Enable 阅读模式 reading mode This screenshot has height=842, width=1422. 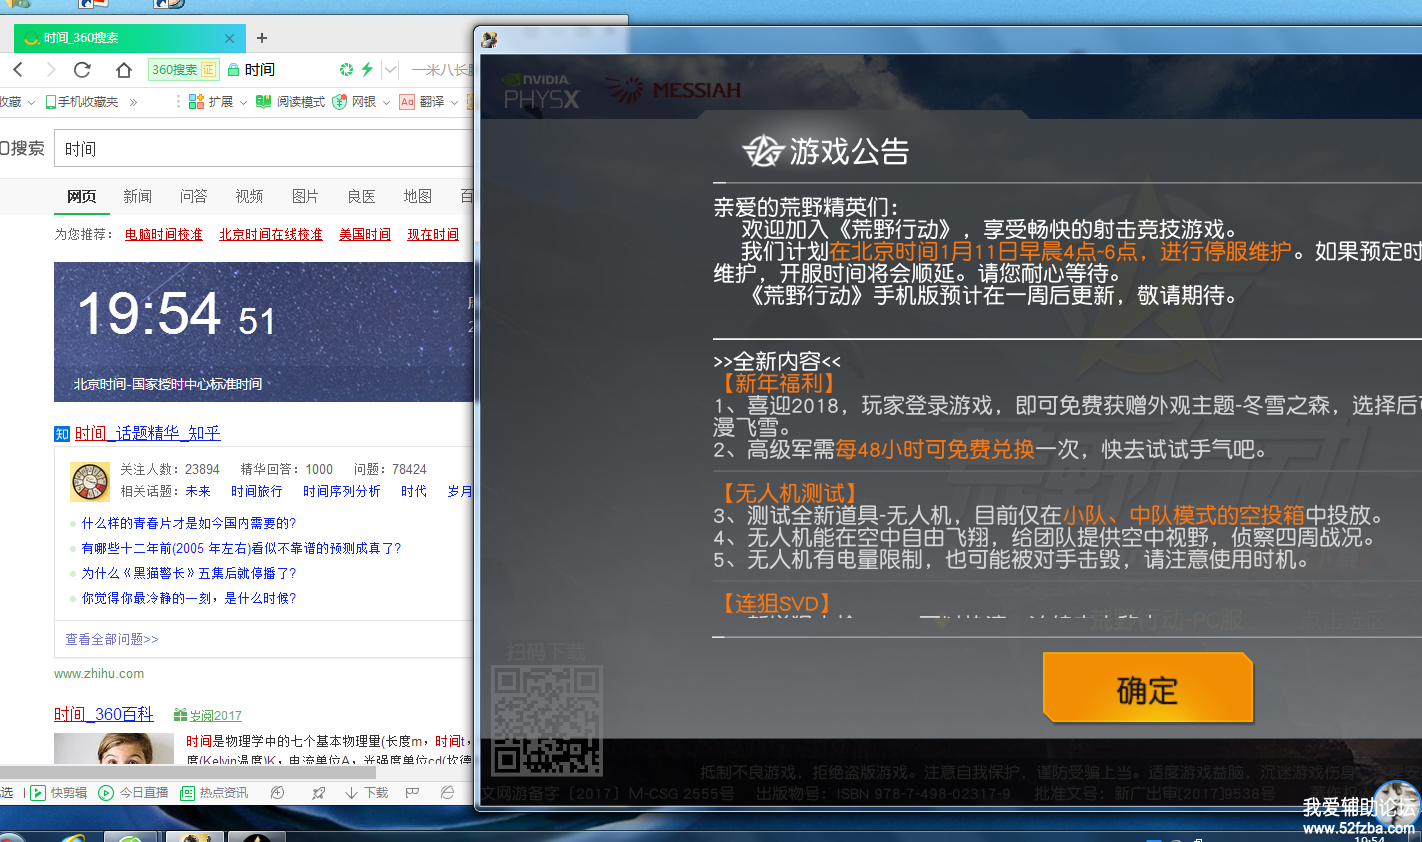click(x=291, y=102)
